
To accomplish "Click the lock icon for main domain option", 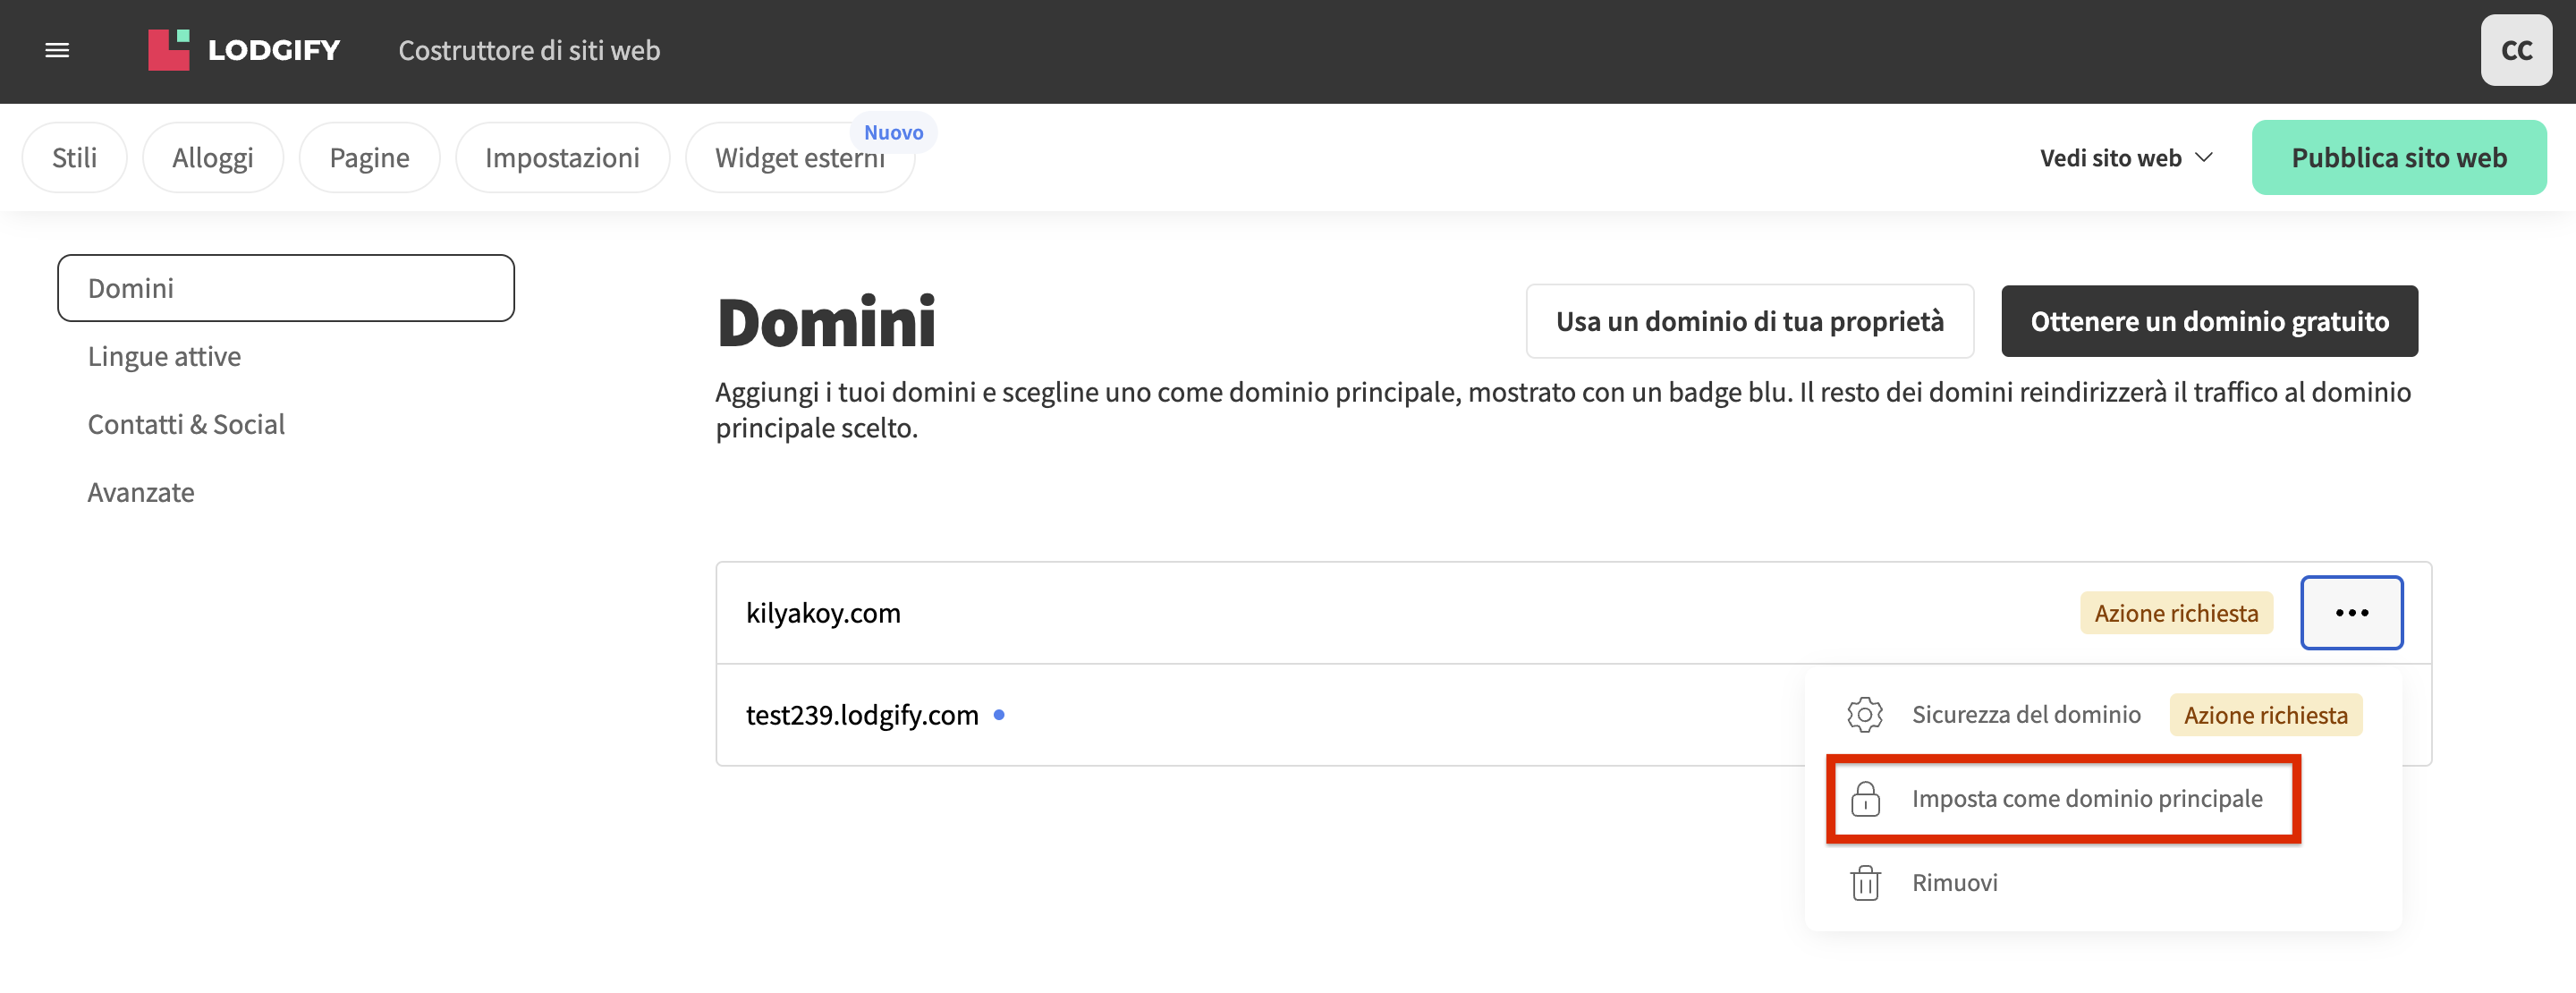I will pos(1865,799).
